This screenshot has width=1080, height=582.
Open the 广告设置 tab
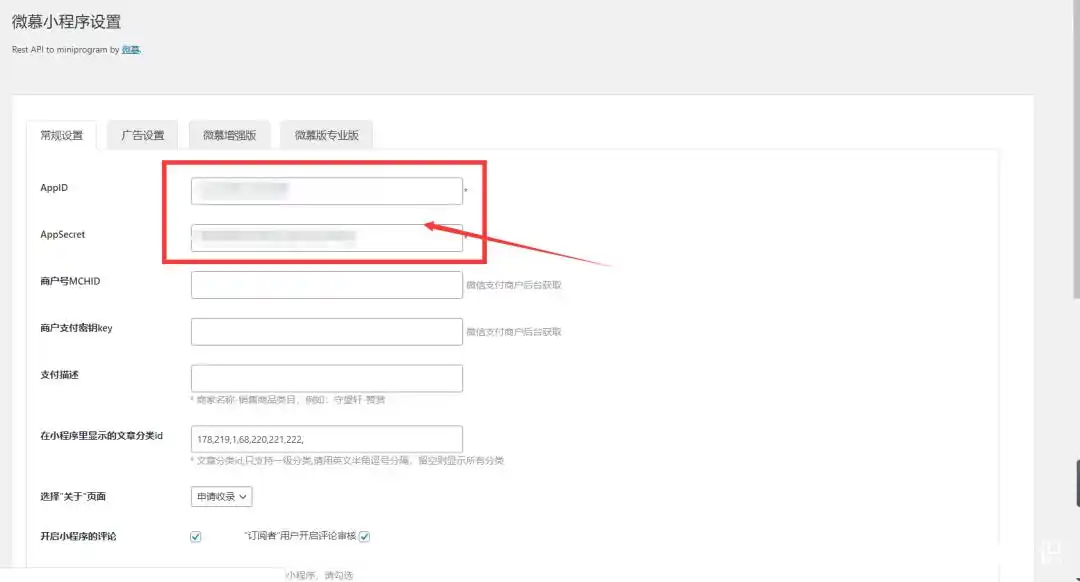[143, 135]
